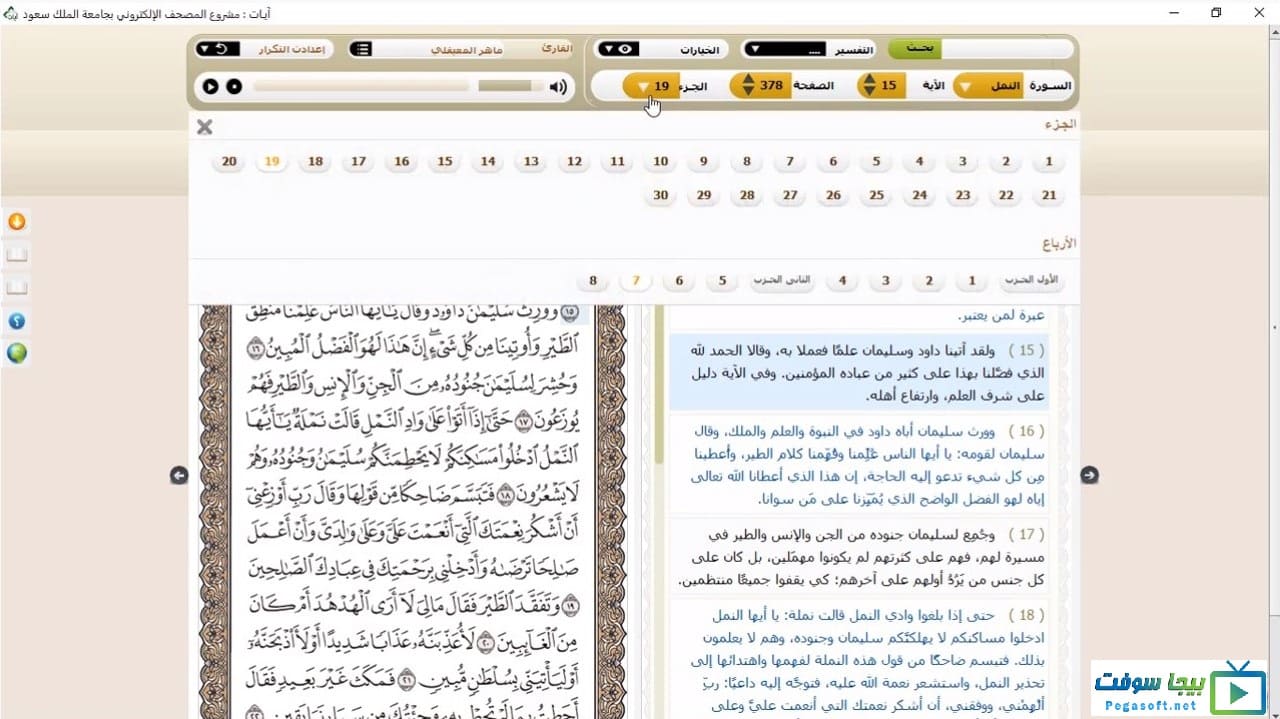Click the open-book icon directly below the download icon

click(17, 255)
